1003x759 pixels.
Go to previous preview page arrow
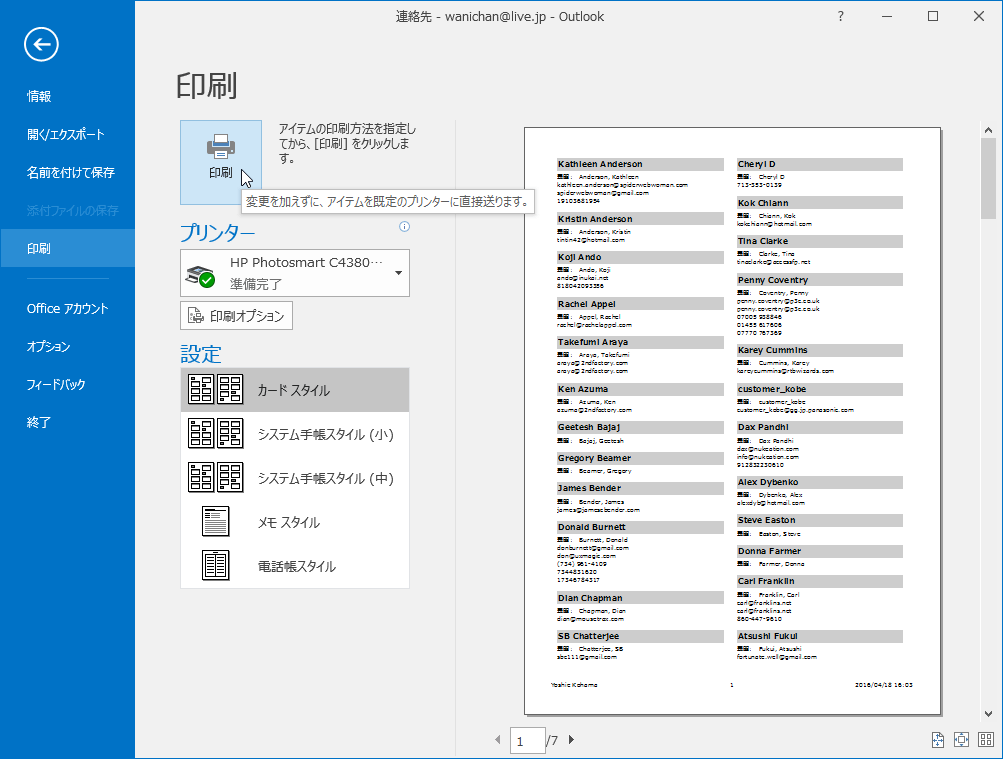click(x=498, y=740)
